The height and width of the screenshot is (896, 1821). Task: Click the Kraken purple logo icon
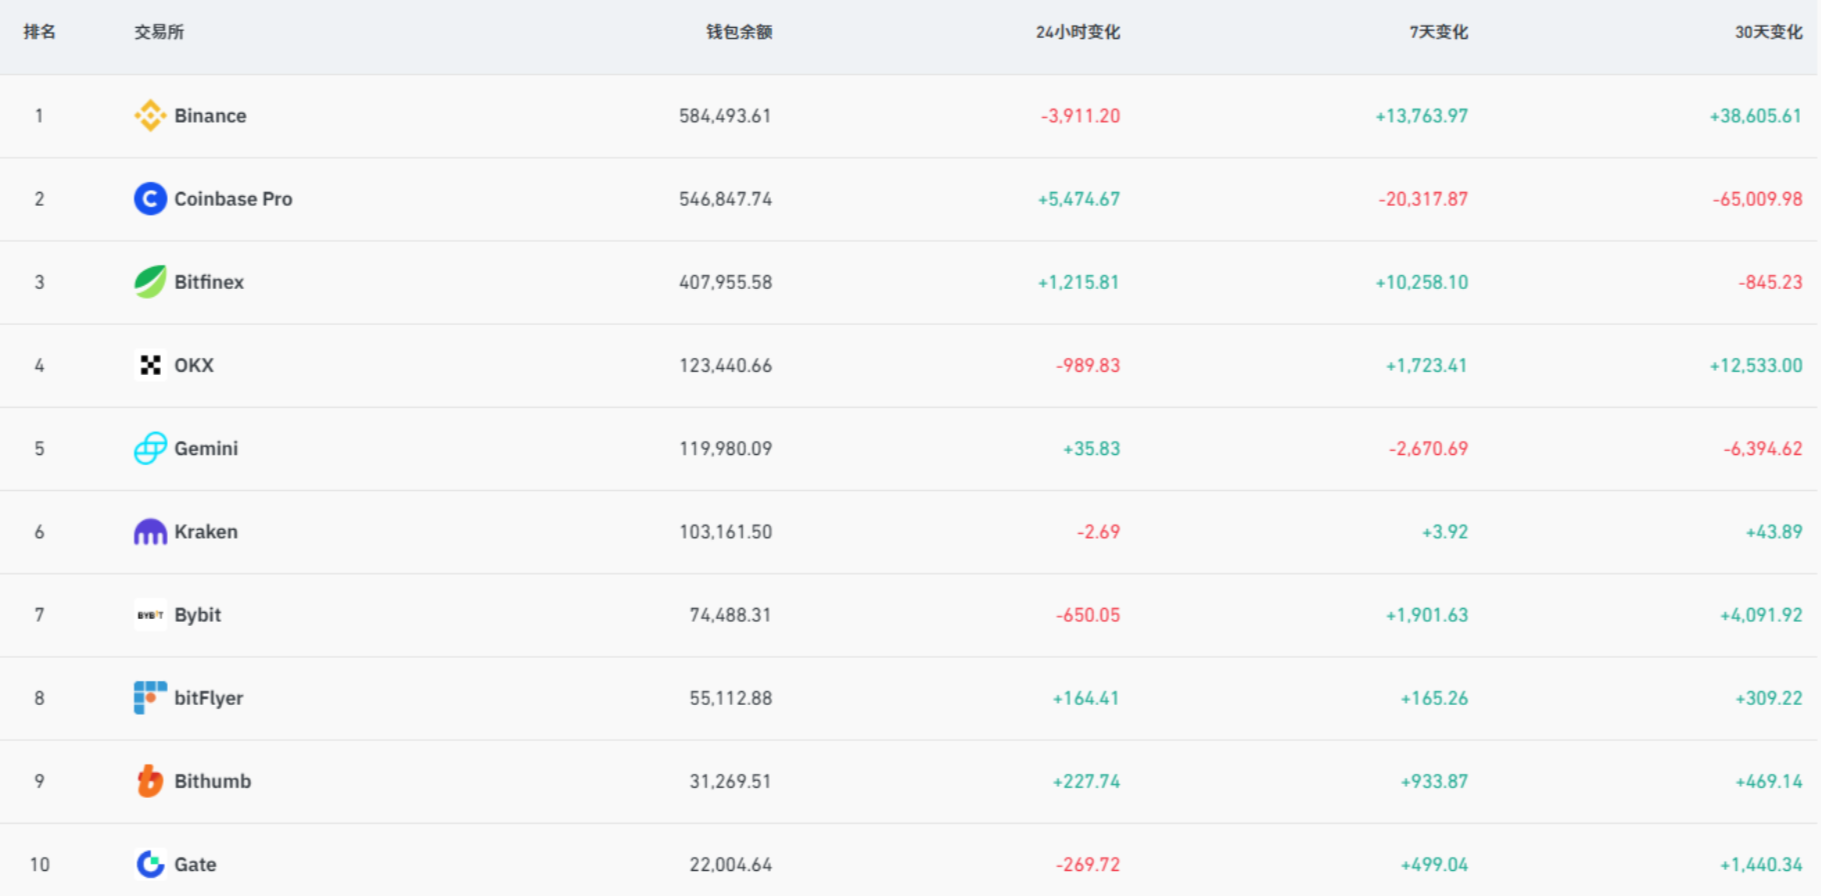[150, 532]
